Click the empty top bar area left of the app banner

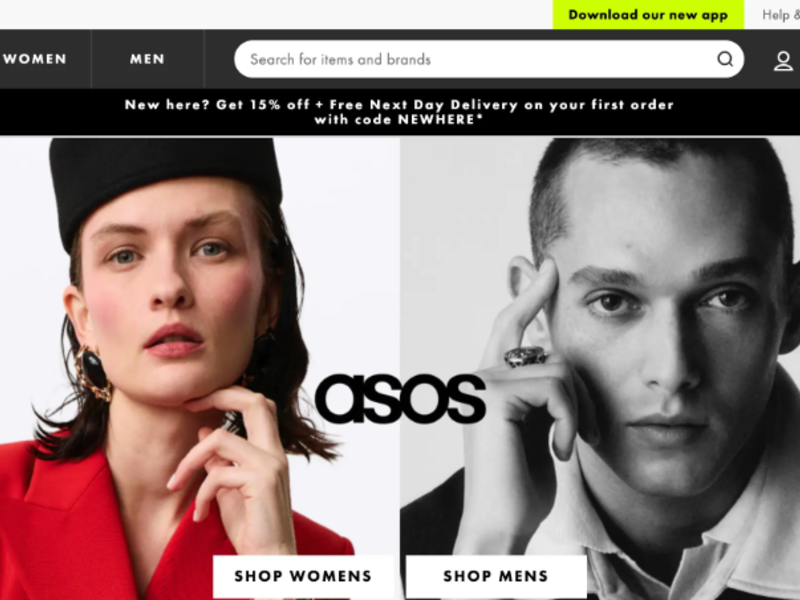click(x=276, y=14)
